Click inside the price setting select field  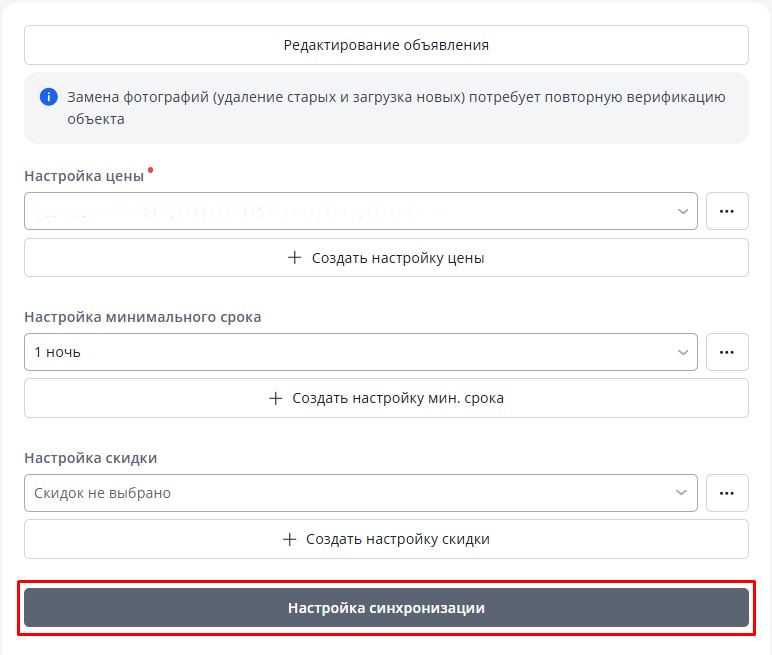pyautogui.click(x=340, y=211)
